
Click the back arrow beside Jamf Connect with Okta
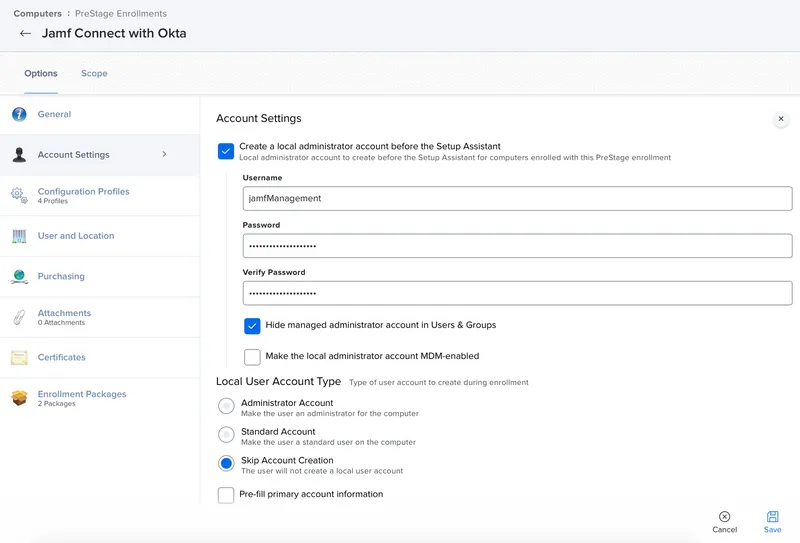click(25, 34)
